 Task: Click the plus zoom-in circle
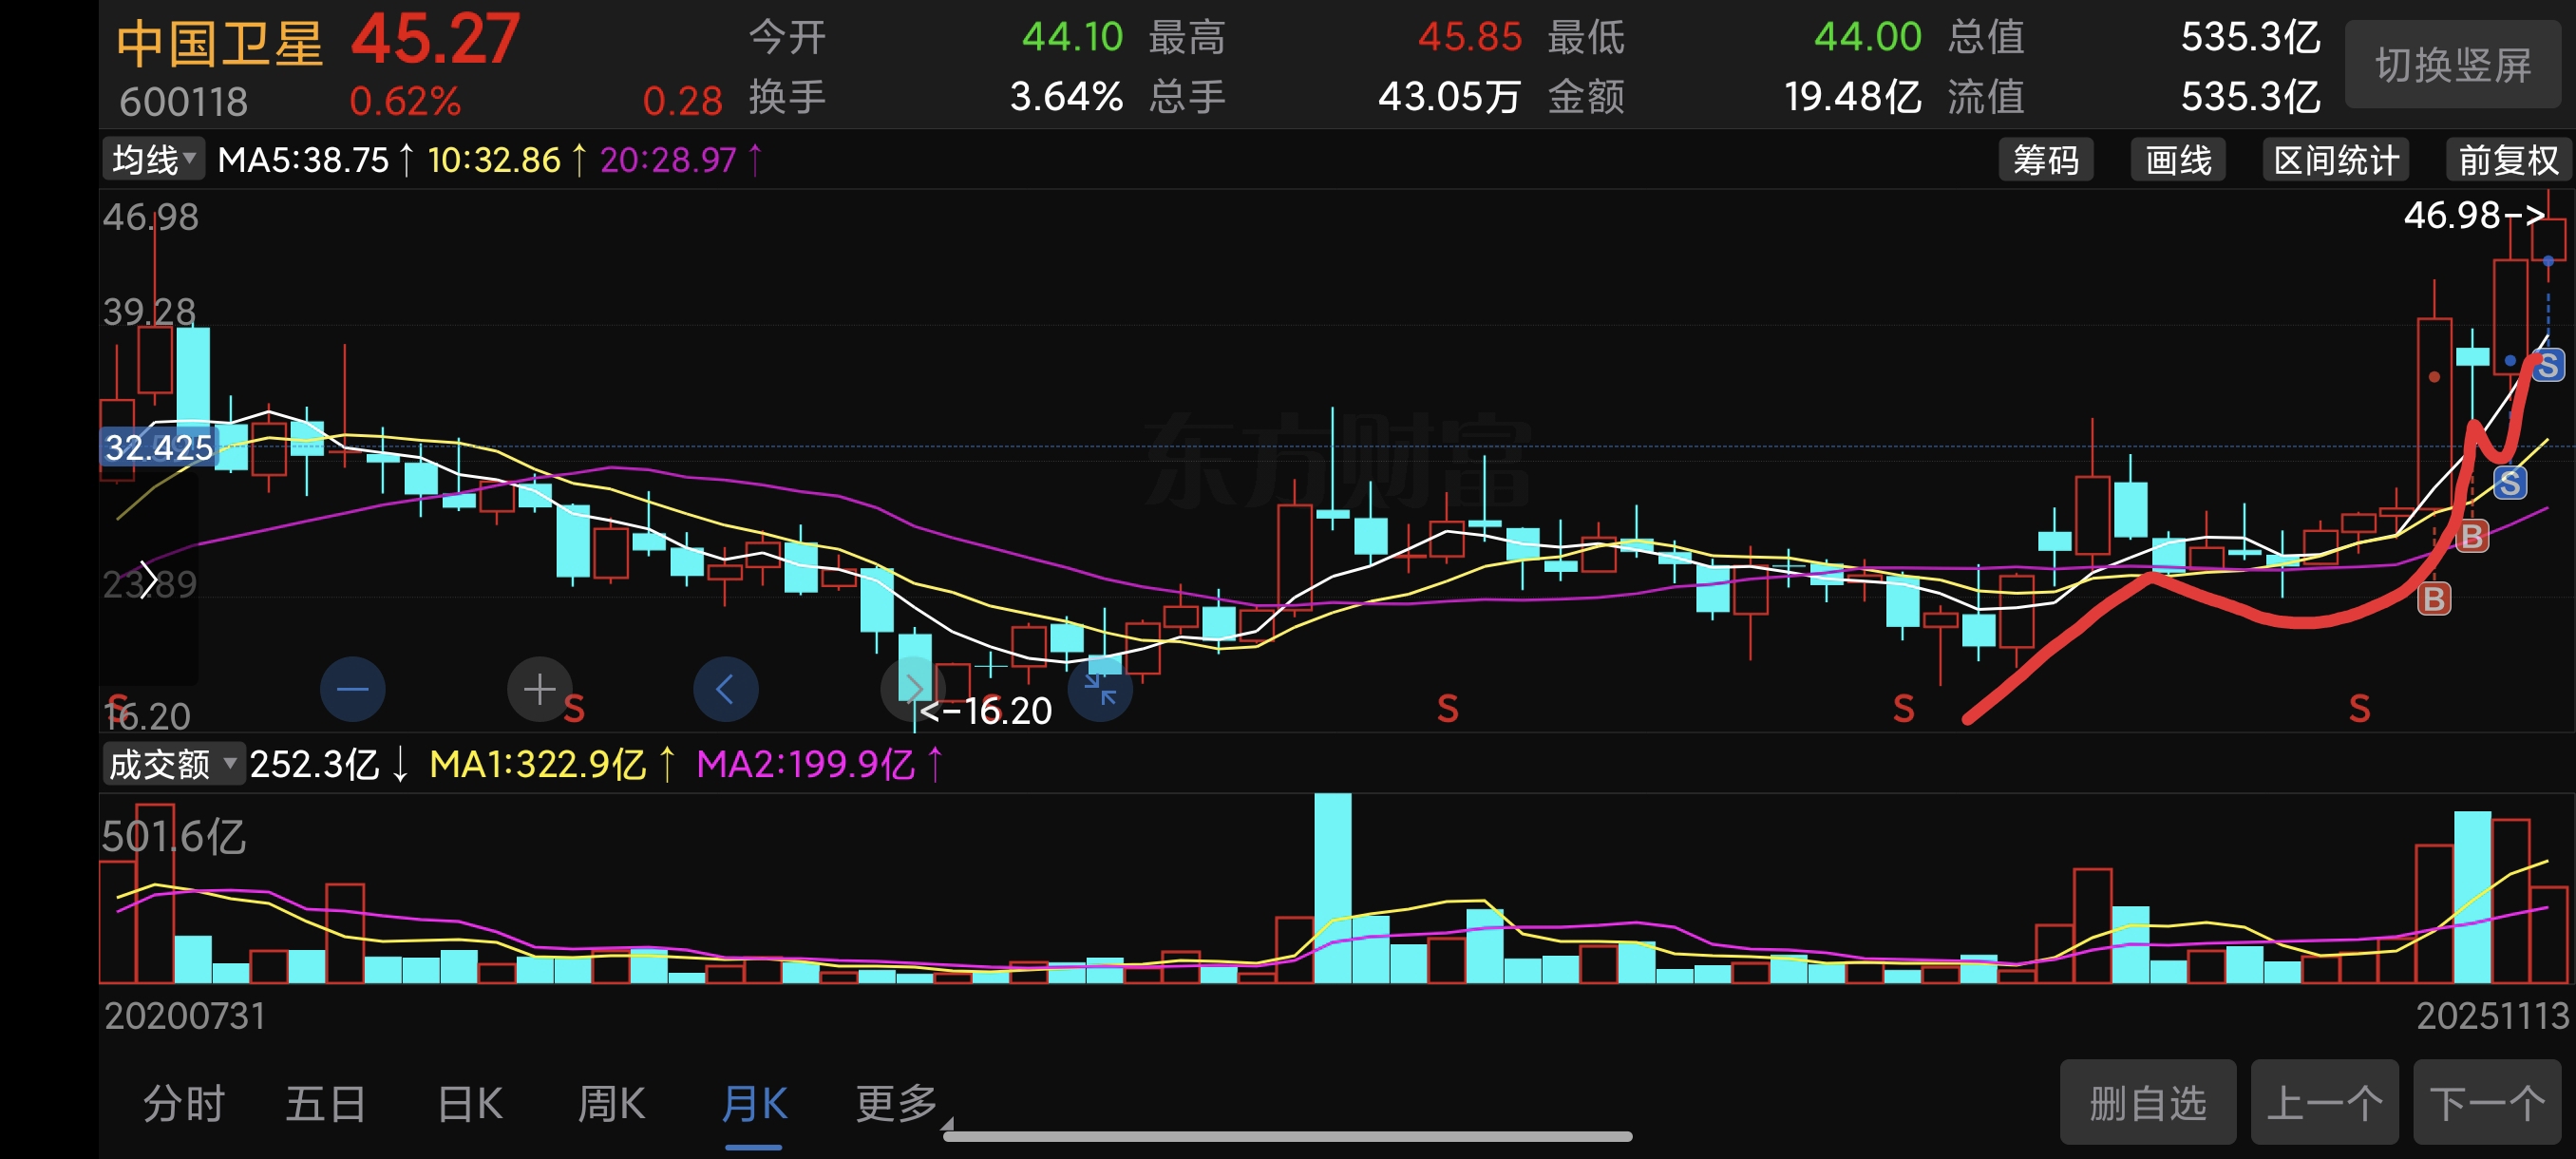pos(539,689)
